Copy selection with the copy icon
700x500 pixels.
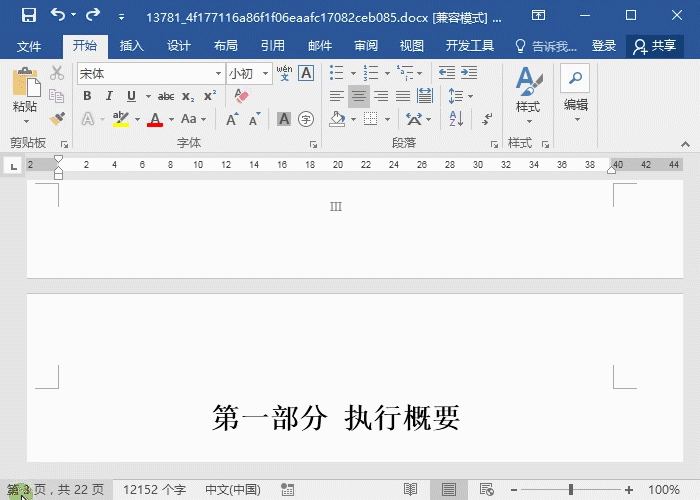(x=57, y=96)
